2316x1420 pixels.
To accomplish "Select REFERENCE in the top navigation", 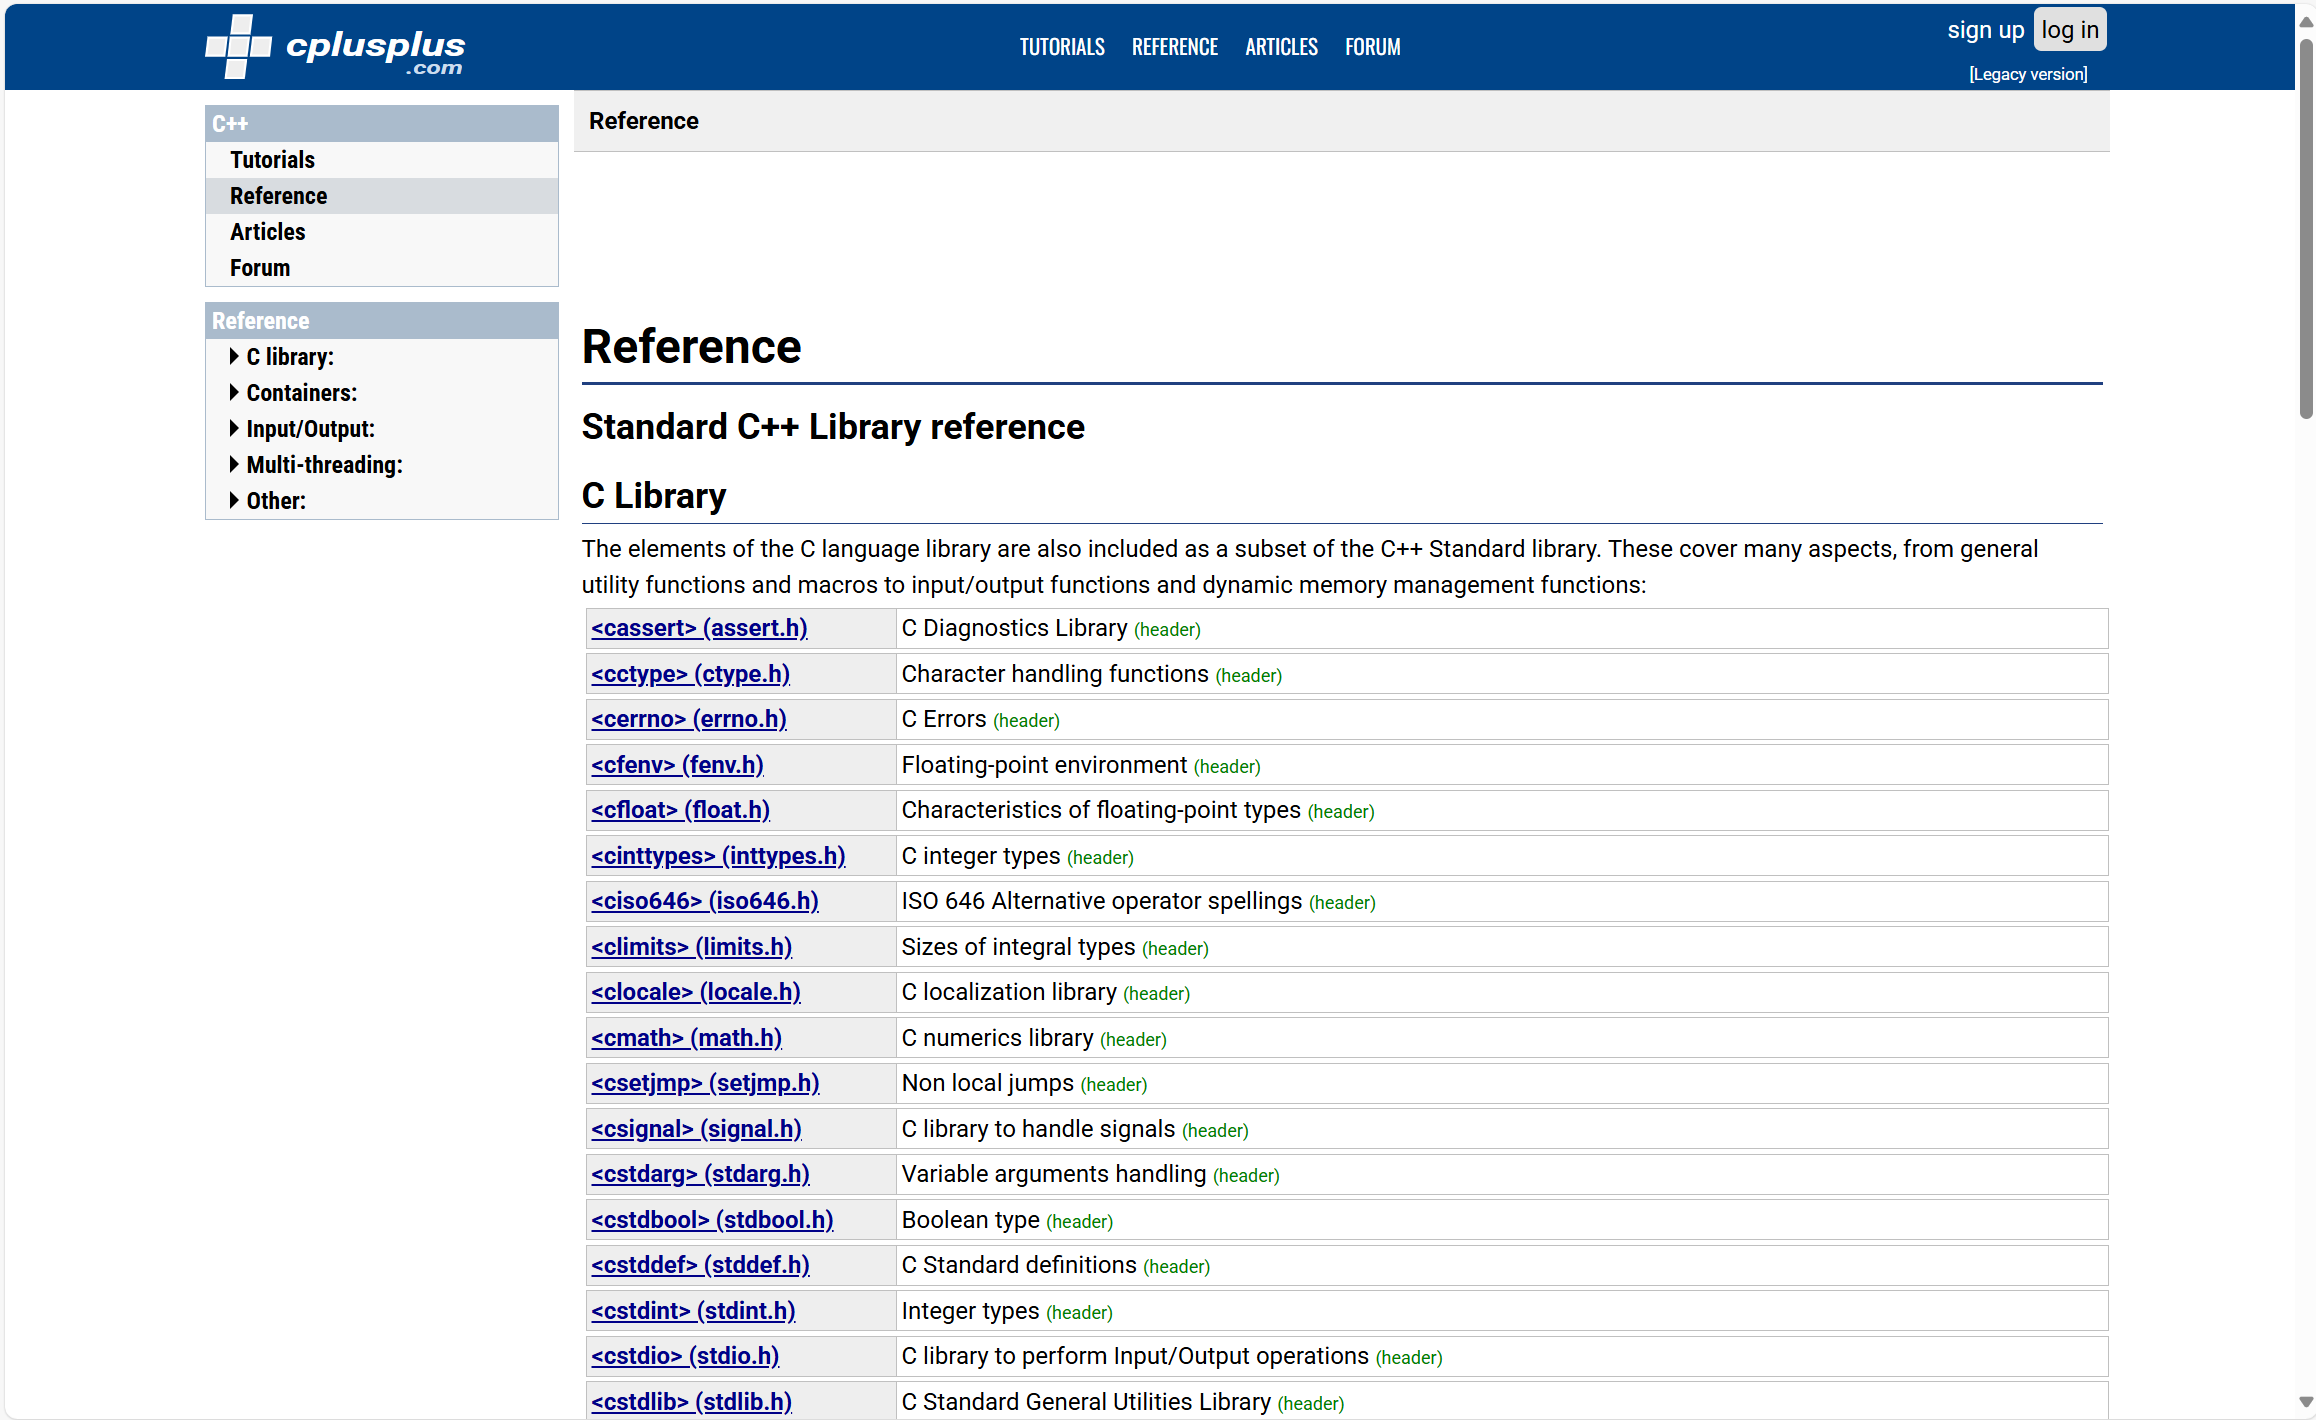I will (x=1174, y=47).
